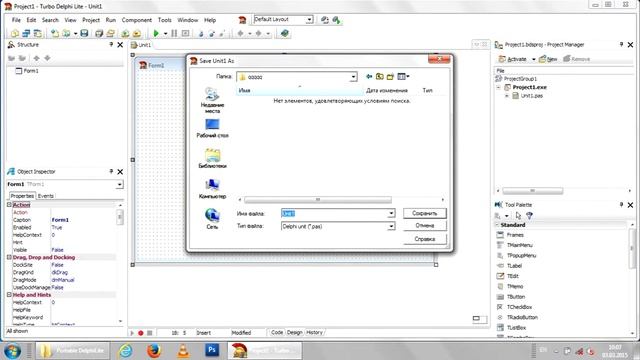Click the Help book icon in toolbar
The width and height of the screenshot is (640, 360).
[x=284, y=33]
